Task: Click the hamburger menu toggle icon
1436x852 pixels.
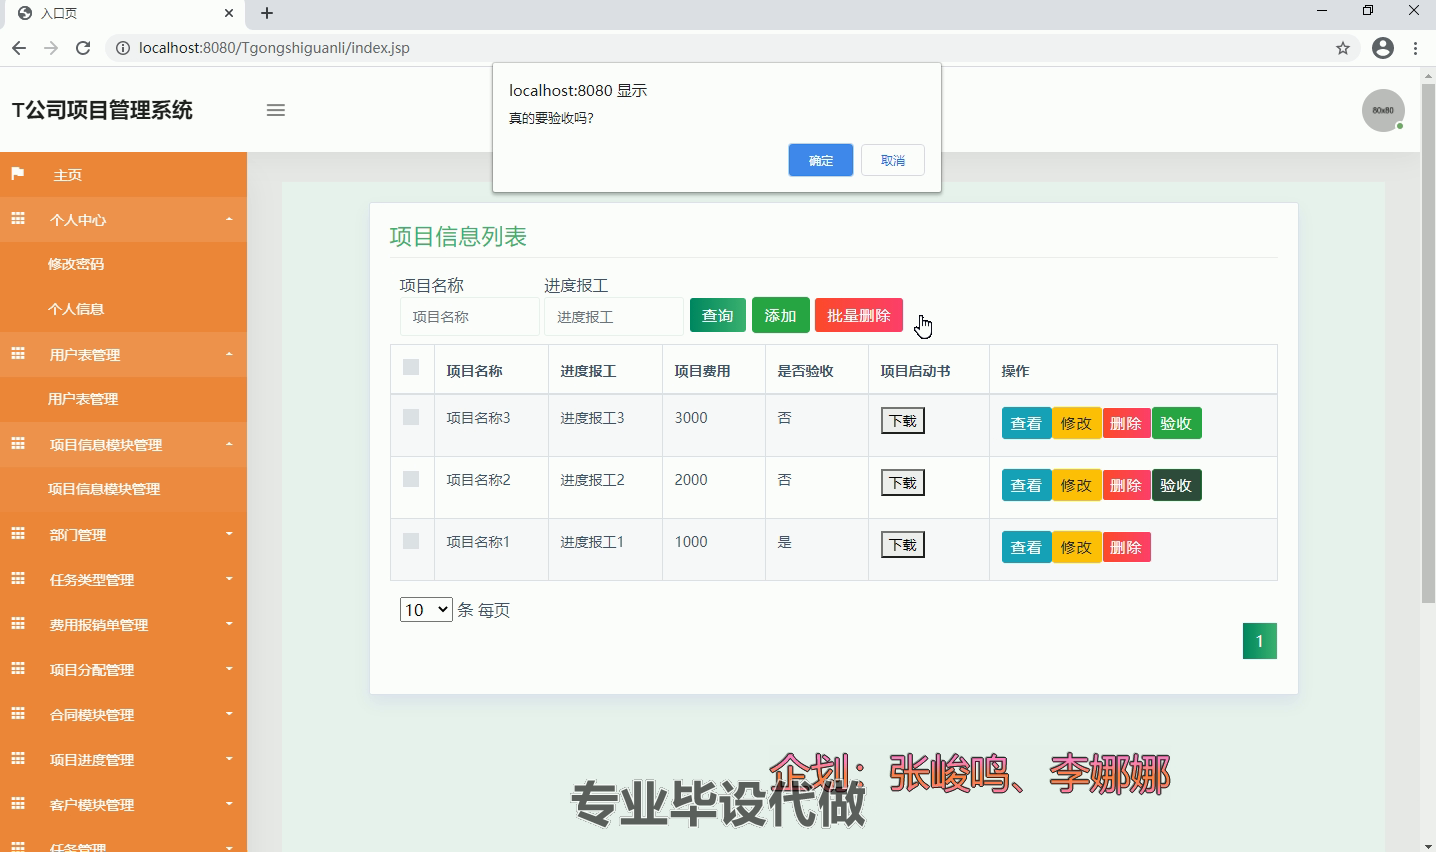Action: pos(276,110)
